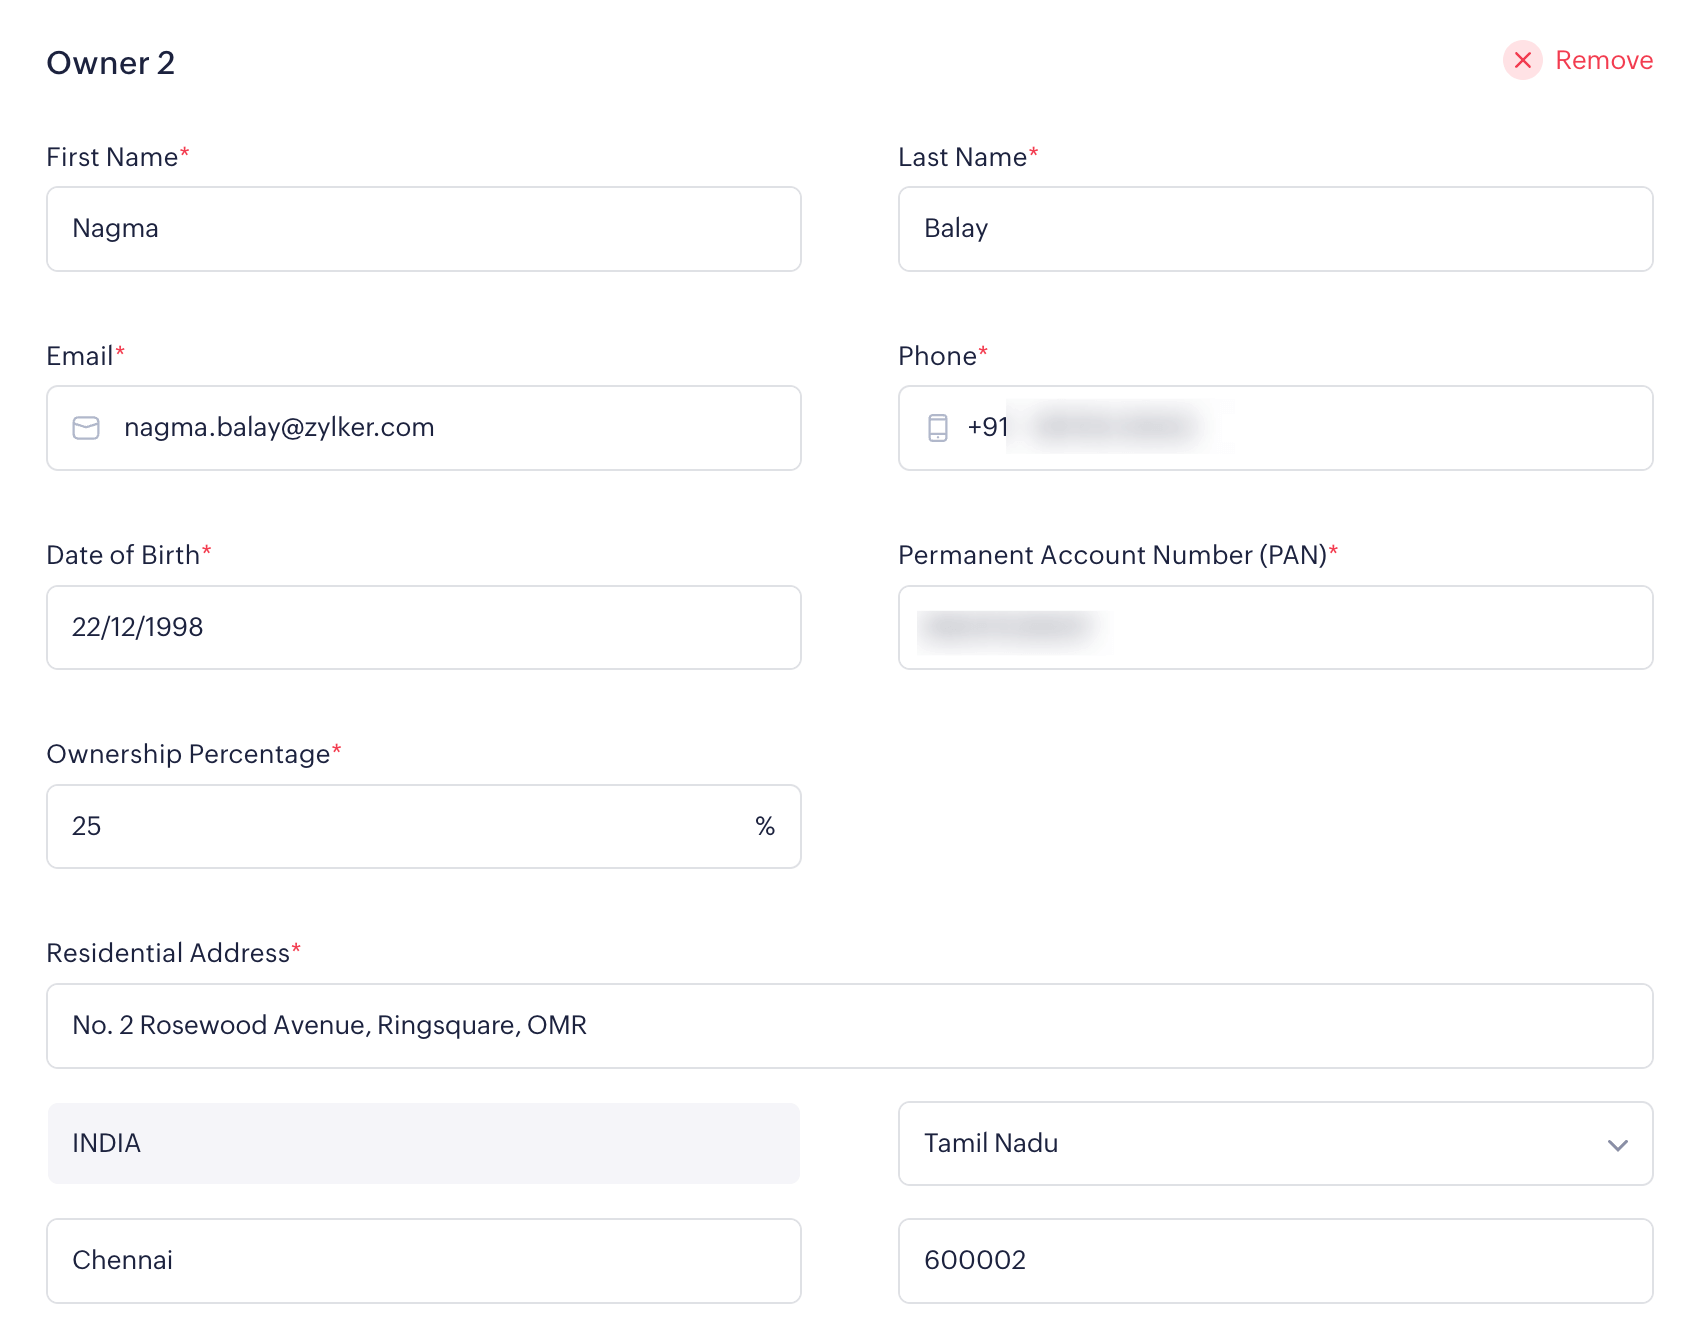Screen dimensions: 1694x1334
Task: Focus the Date of Birth field
Action: click(x=423, y=627)
